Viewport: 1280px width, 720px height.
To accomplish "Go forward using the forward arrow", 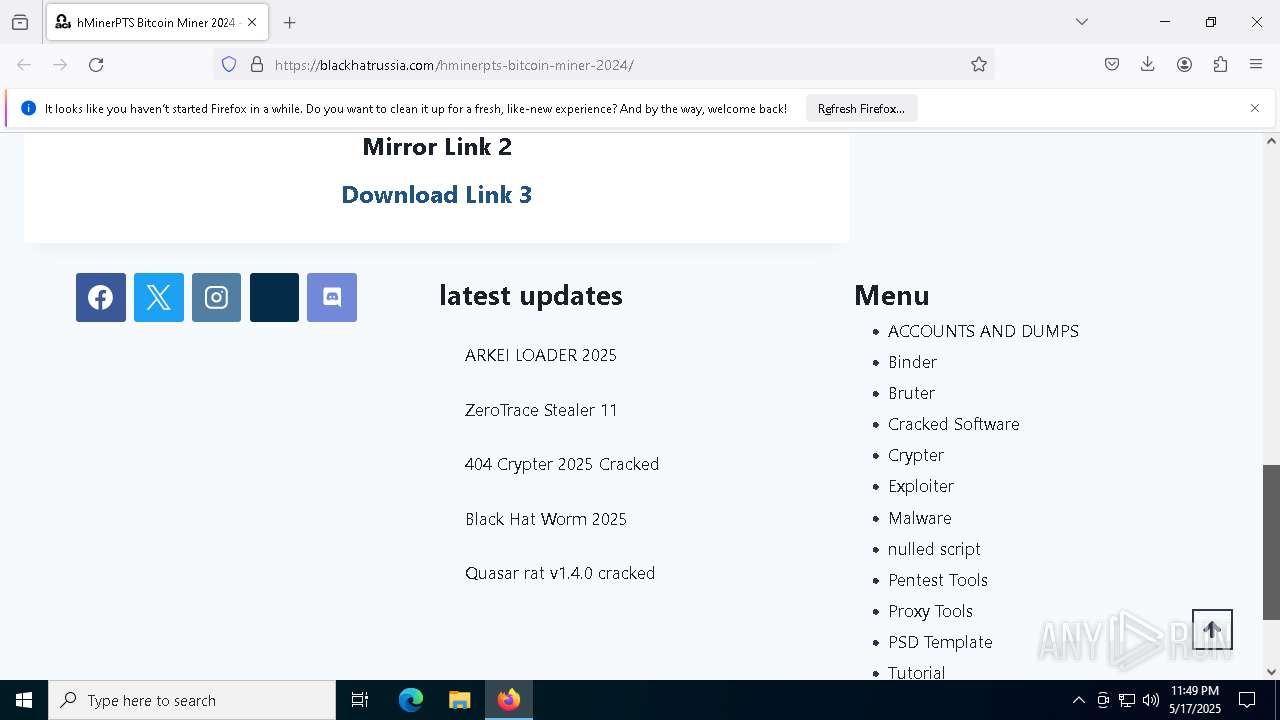I will pos(60,65).
